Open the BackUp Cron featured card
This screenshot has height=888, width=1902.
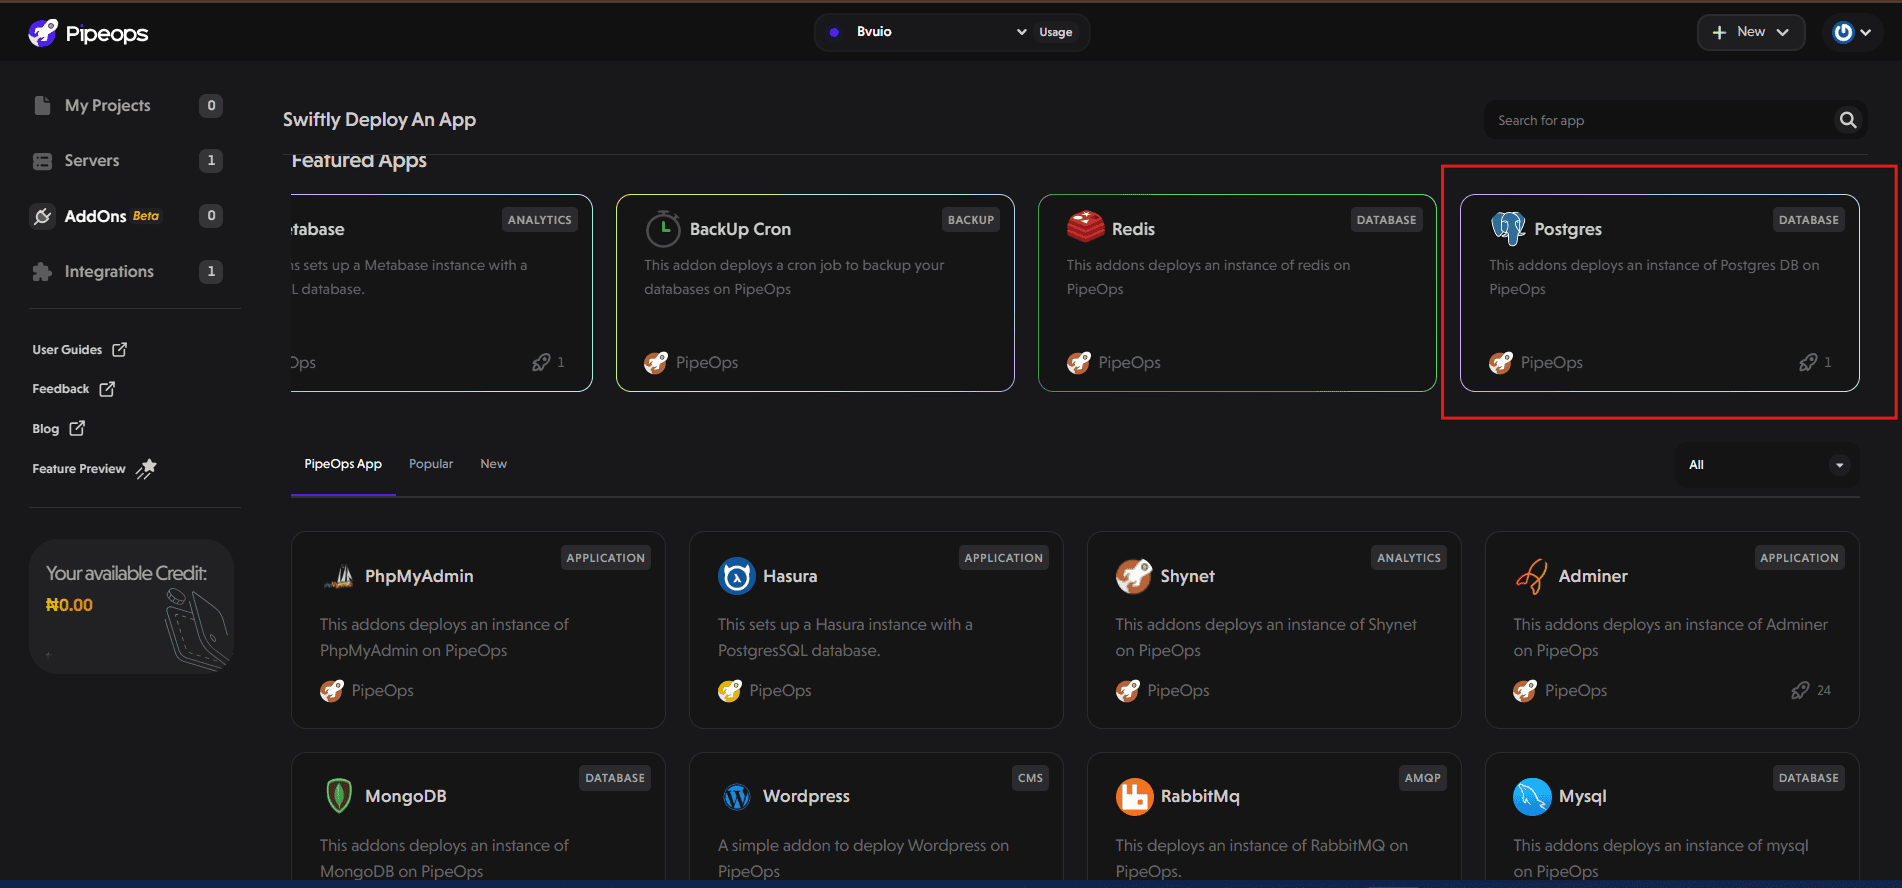815,293
